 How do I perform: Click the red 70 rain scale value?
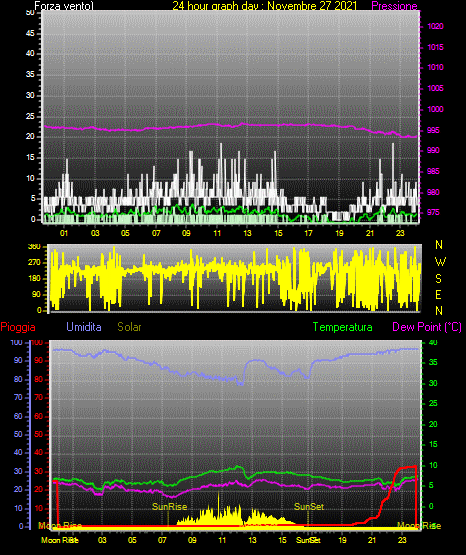(x=38, y=397)
